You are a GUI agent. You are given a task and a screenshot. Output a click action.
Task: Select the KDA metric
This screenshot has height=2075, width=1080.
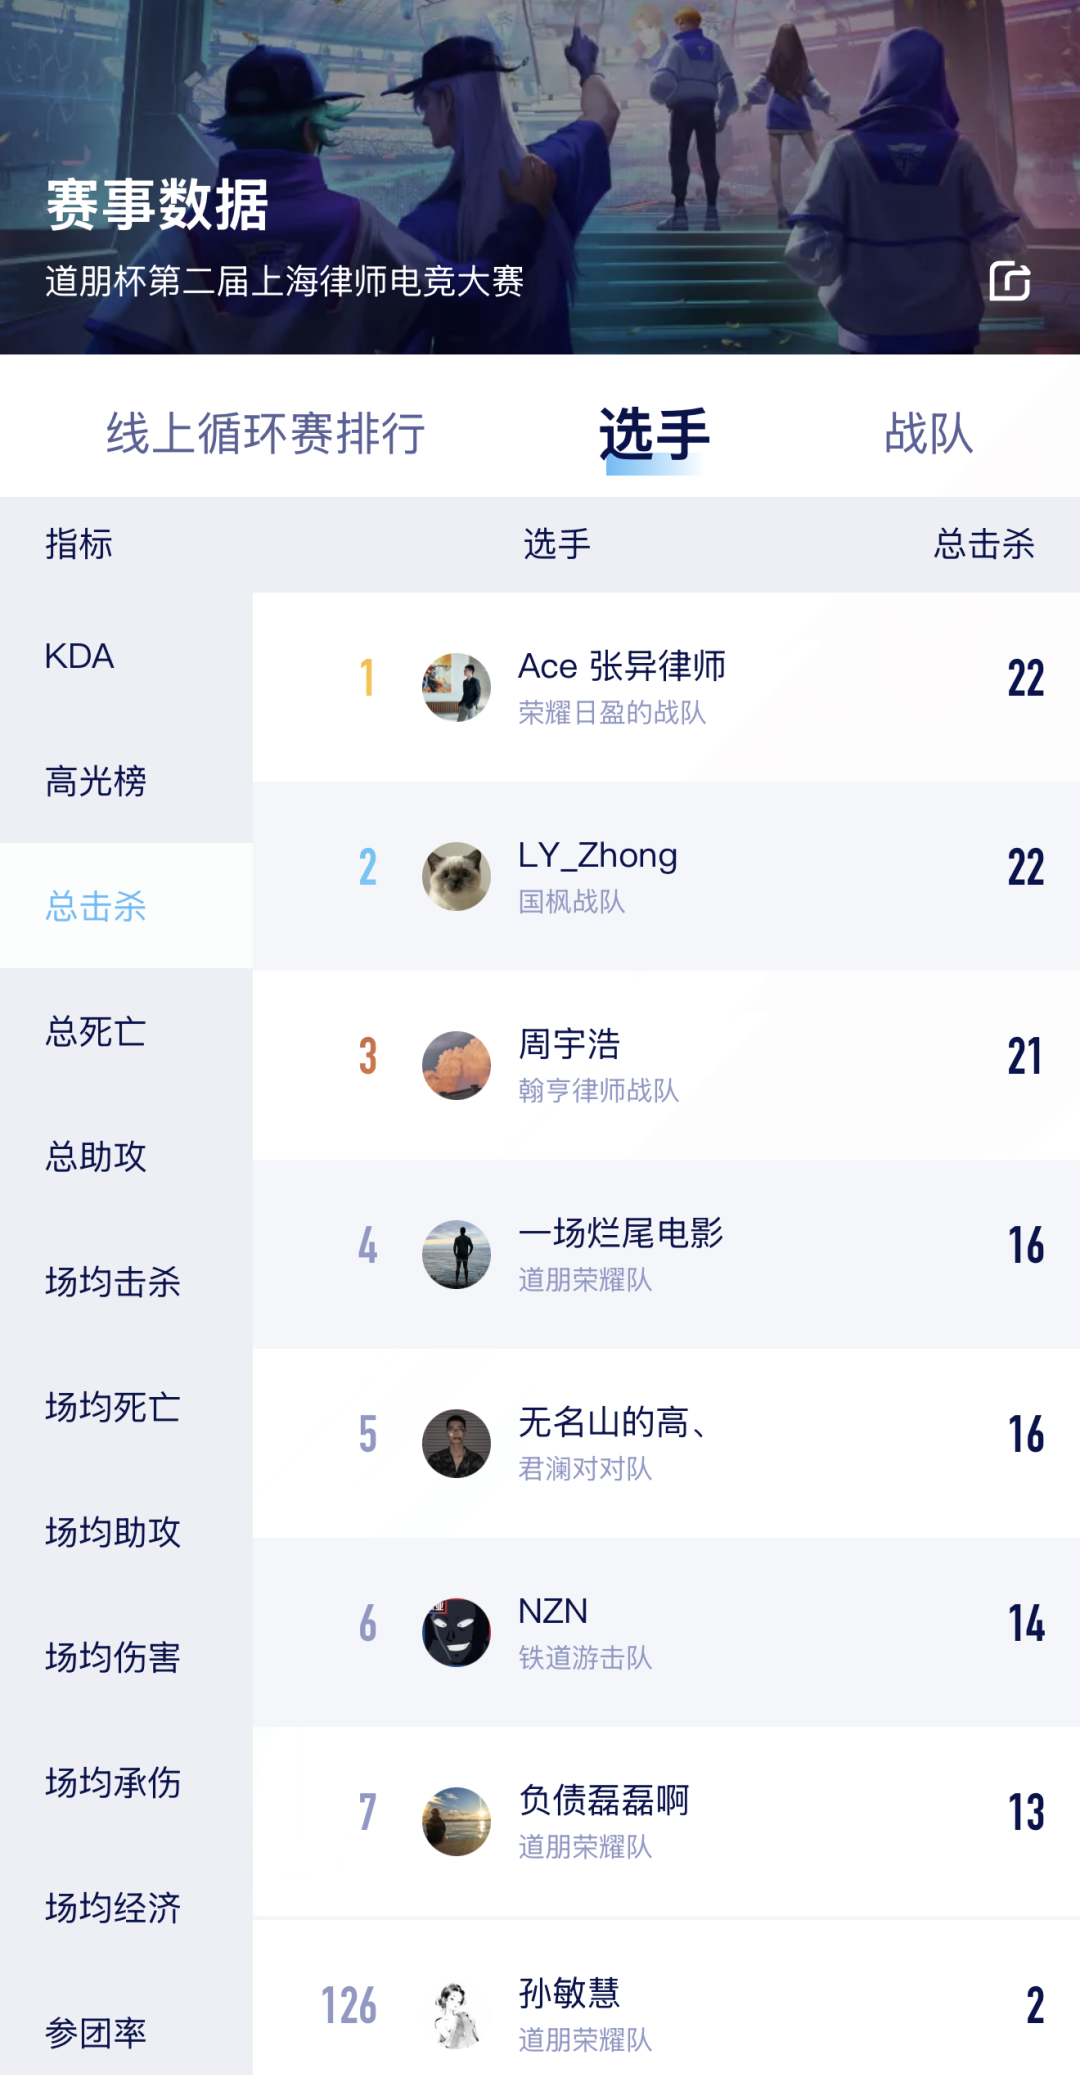coord(80,656)
